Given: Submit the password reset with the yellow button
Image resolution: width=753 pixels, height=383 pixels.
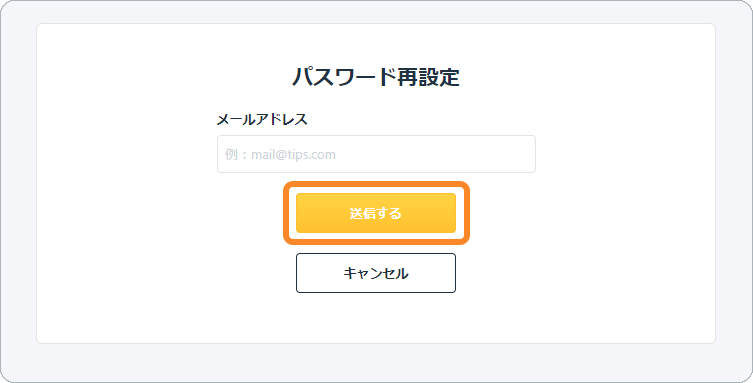Looking at the screenshot, I should point(376,213).
